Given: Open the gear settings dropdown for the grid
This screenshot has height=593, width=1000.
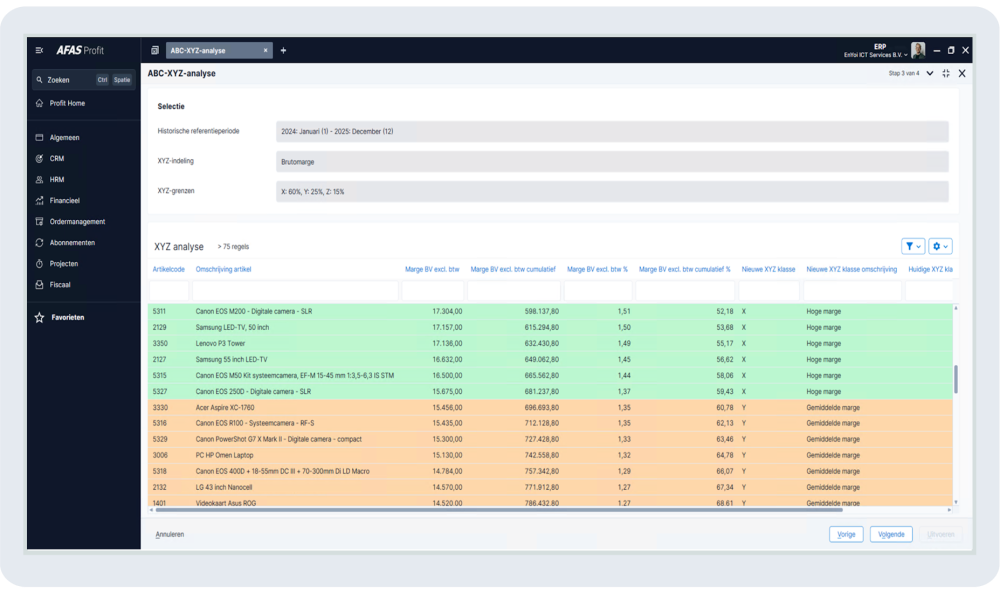Looking at the screenshot, I should 940,246.
